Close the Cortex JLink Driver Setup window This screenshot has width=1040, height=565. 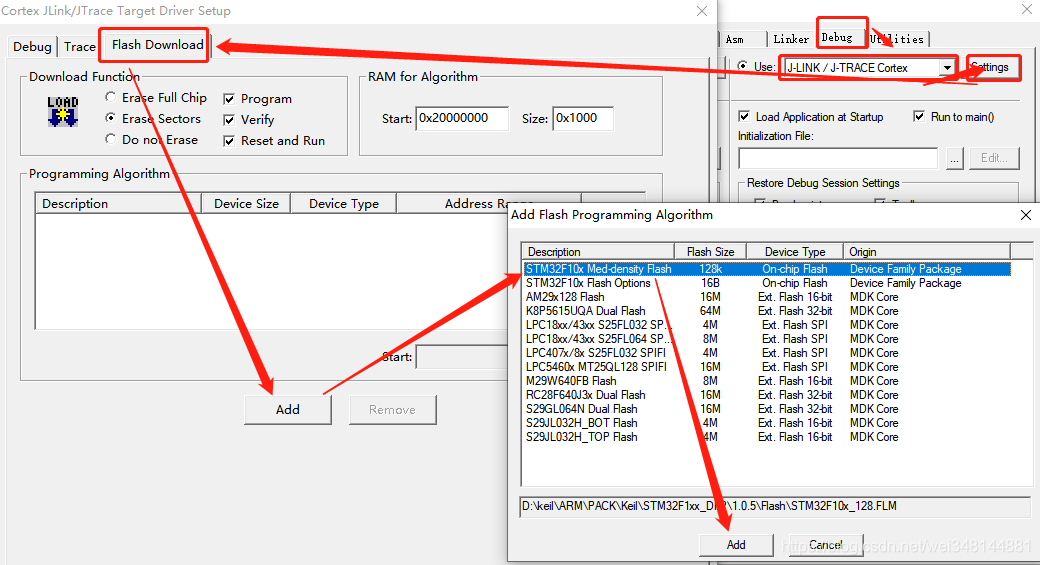702,11
